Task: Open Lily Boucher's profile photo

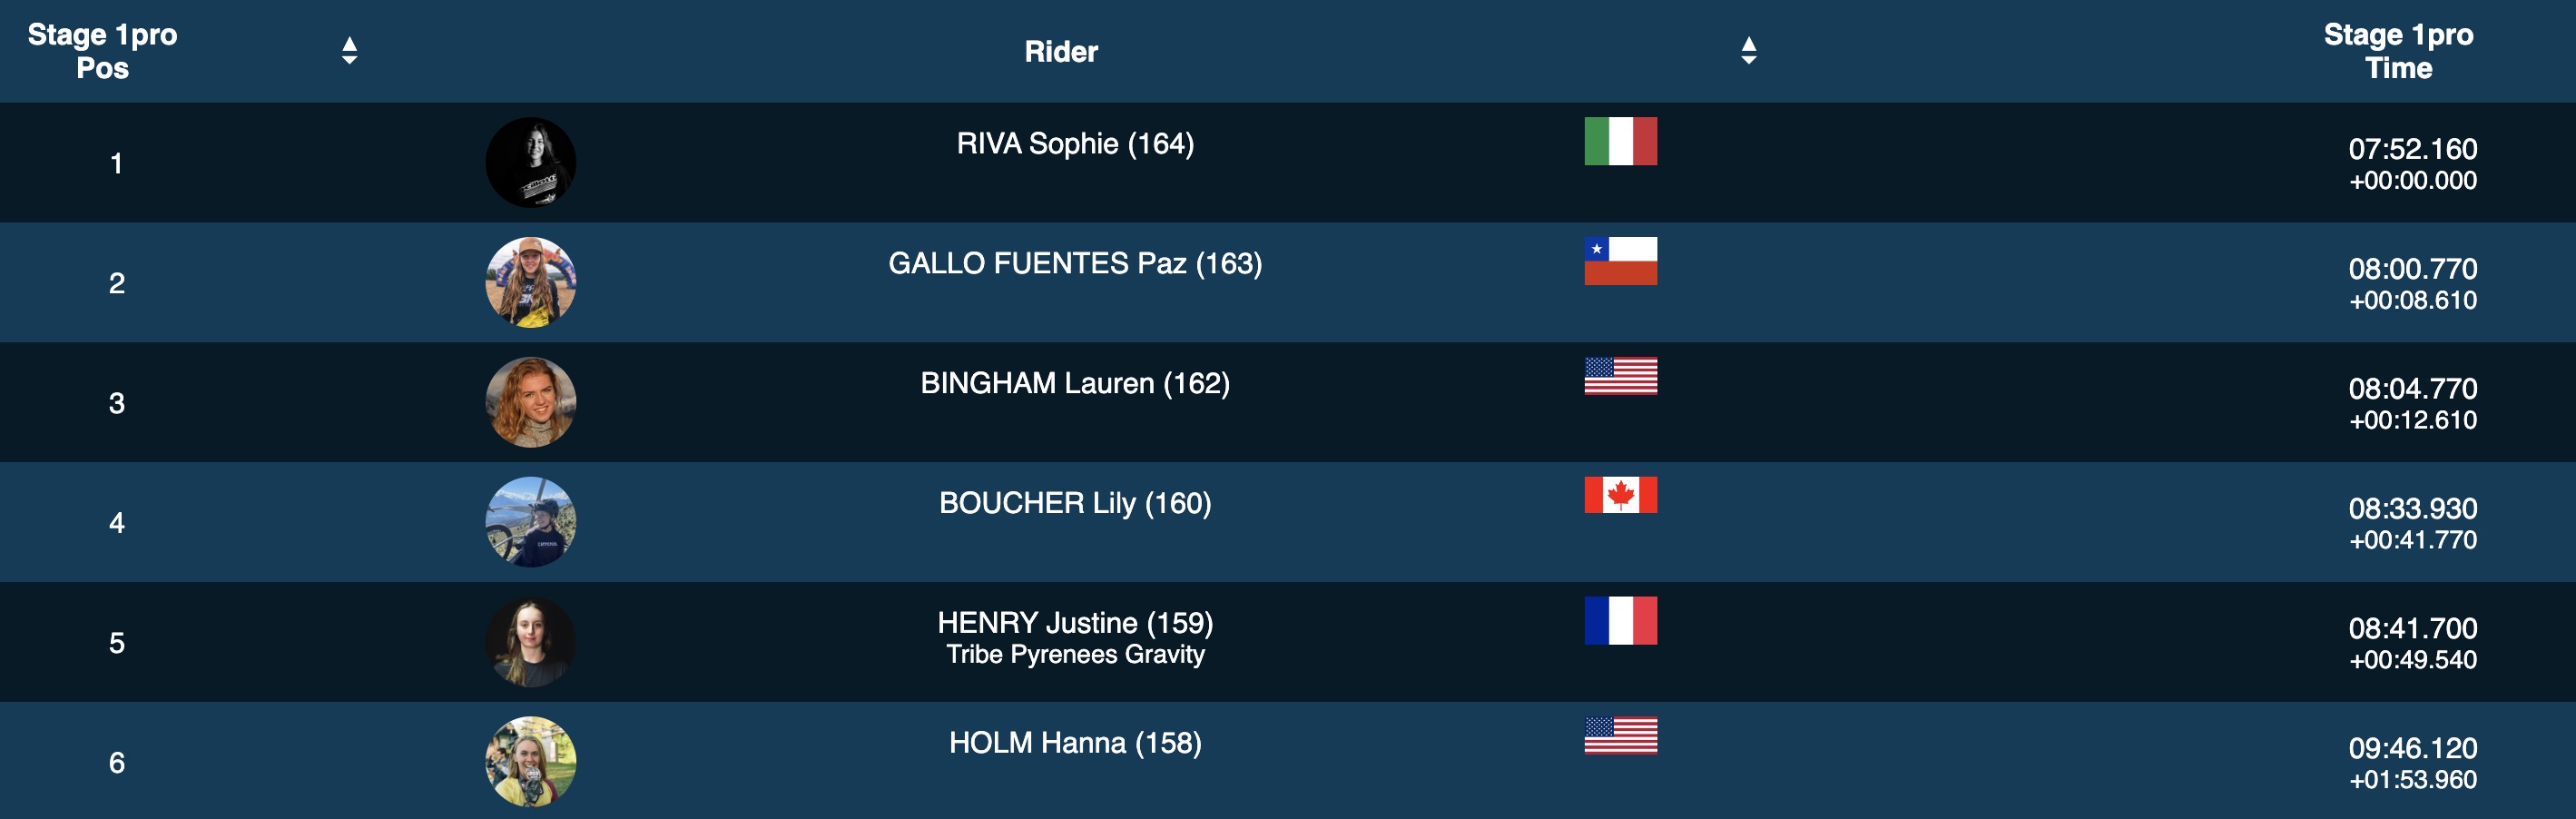Action: (x=530, y=522)
